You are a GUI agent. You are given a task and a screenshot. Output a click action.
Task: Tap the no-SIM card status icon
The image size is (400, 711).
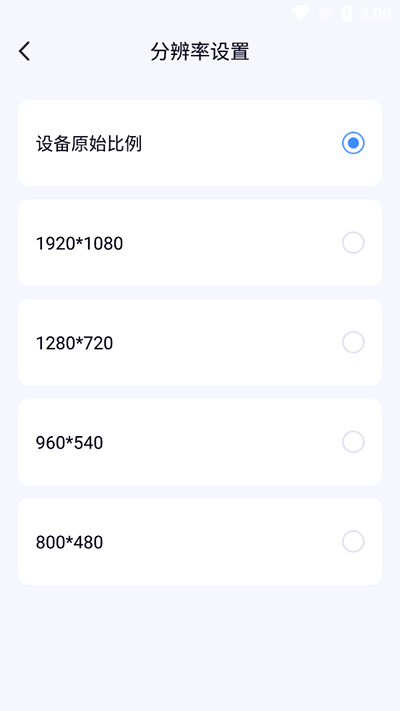pos(325,14)
